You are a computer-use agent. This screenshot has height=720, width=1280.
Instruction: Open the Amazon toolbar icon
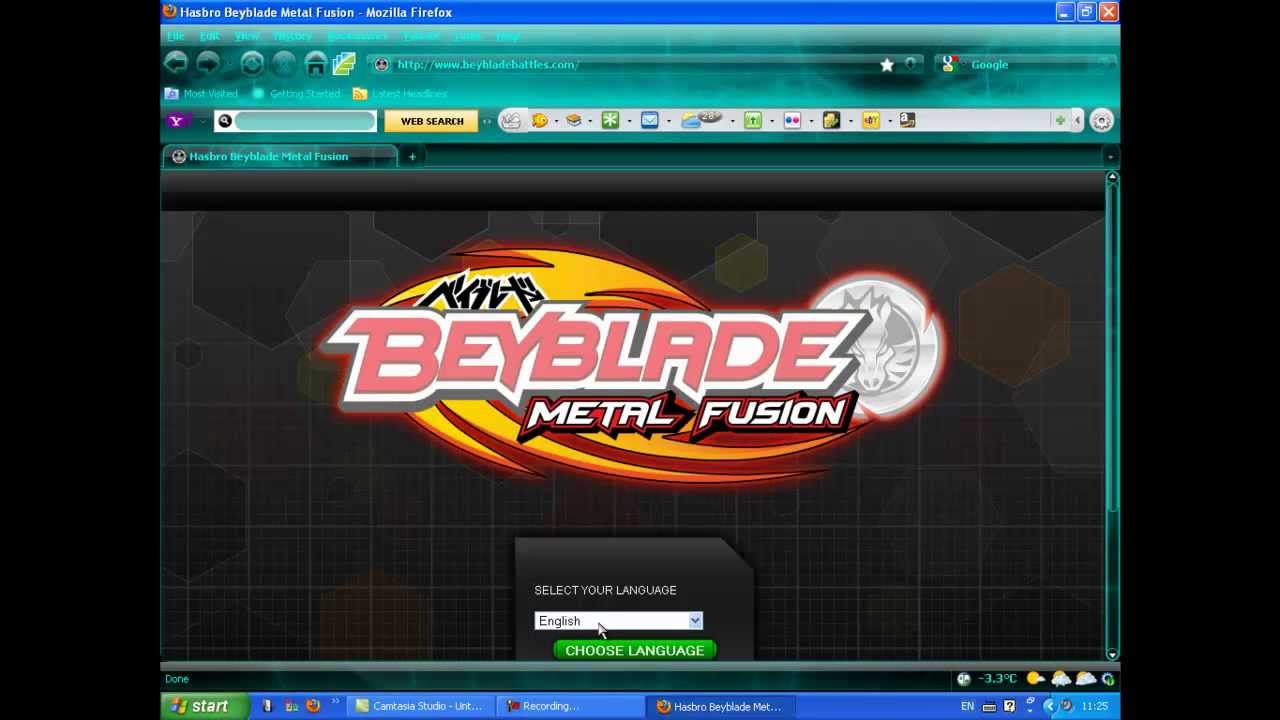pos(906,120)
